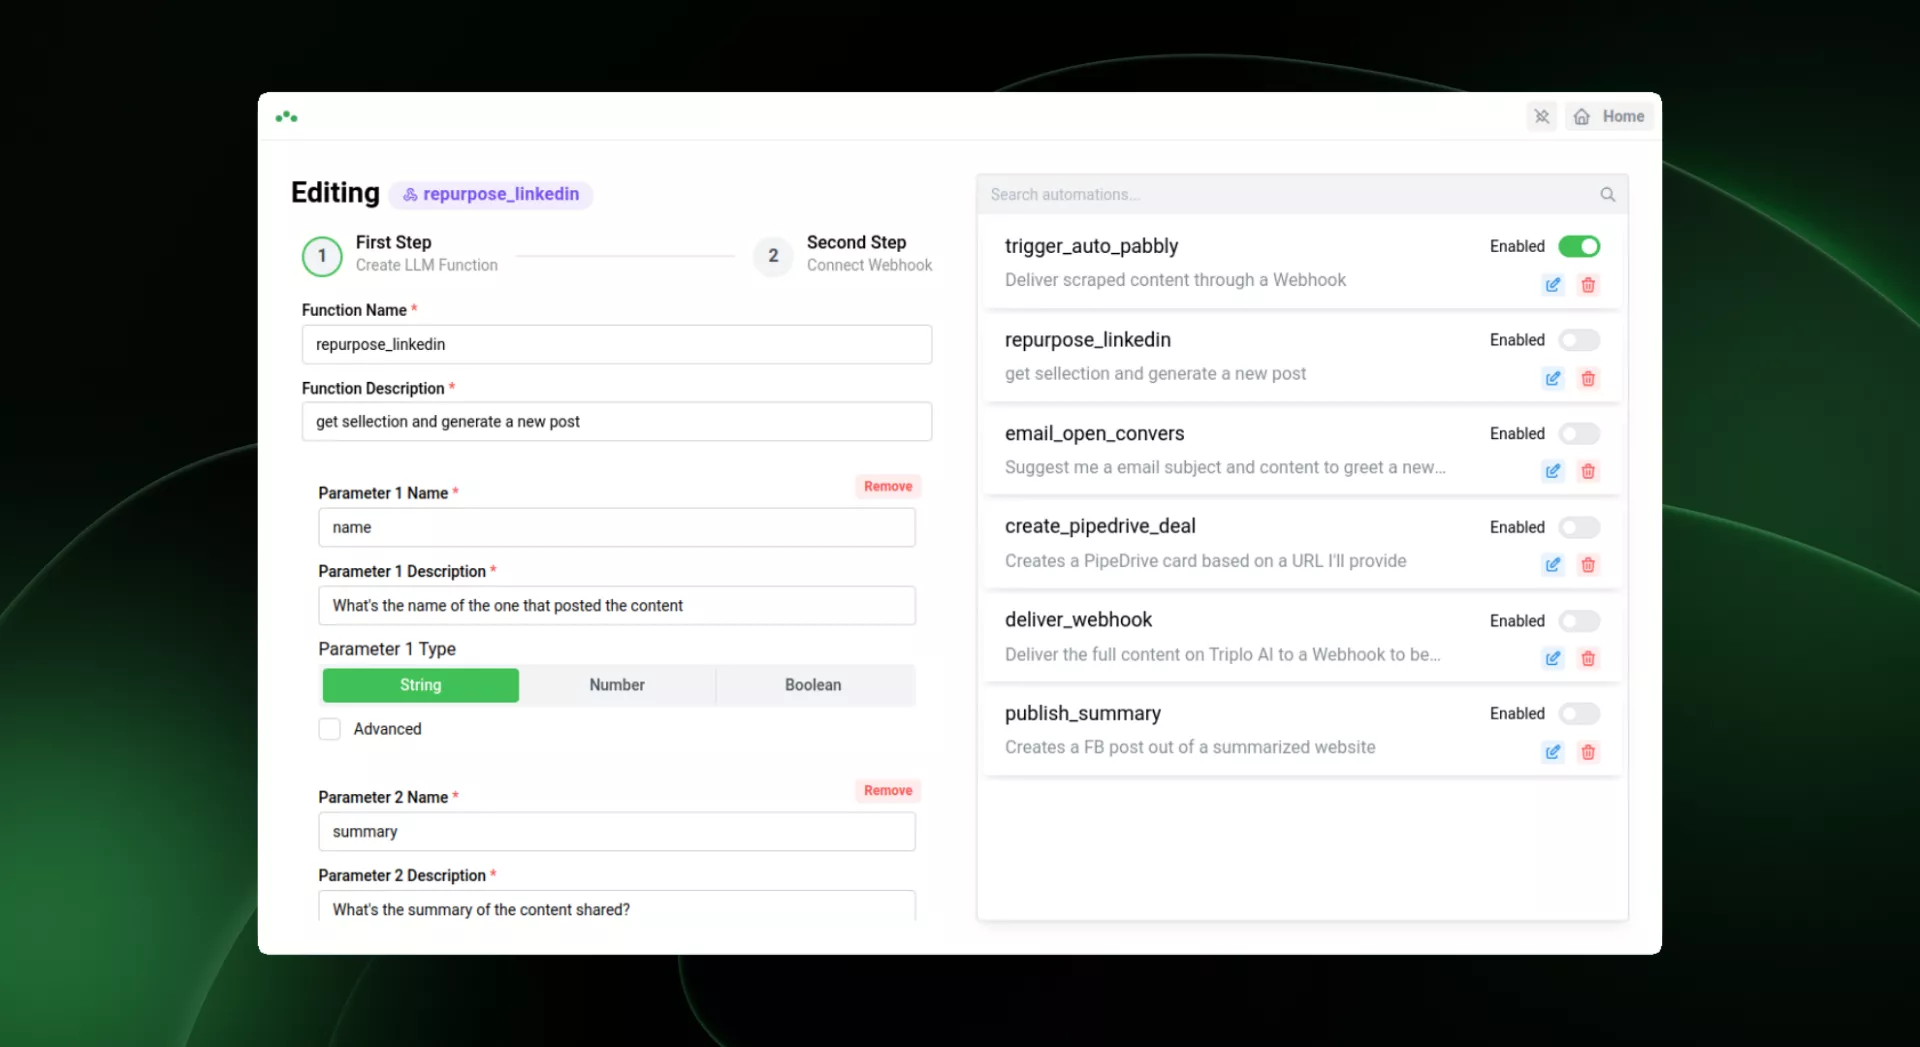The image size is (1920, 1047).
Task: Edit the deliver_webhook automation
Action: tap(1552, 658)
